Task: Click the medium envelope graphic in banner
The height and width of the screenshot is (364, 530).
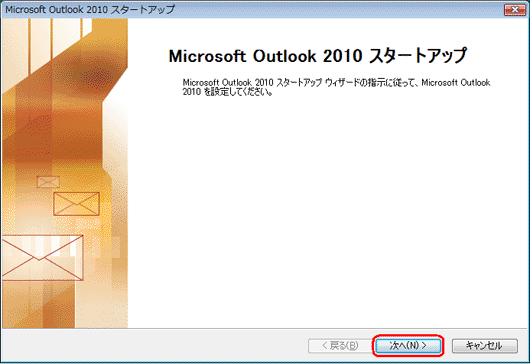Action: (76, 204)
